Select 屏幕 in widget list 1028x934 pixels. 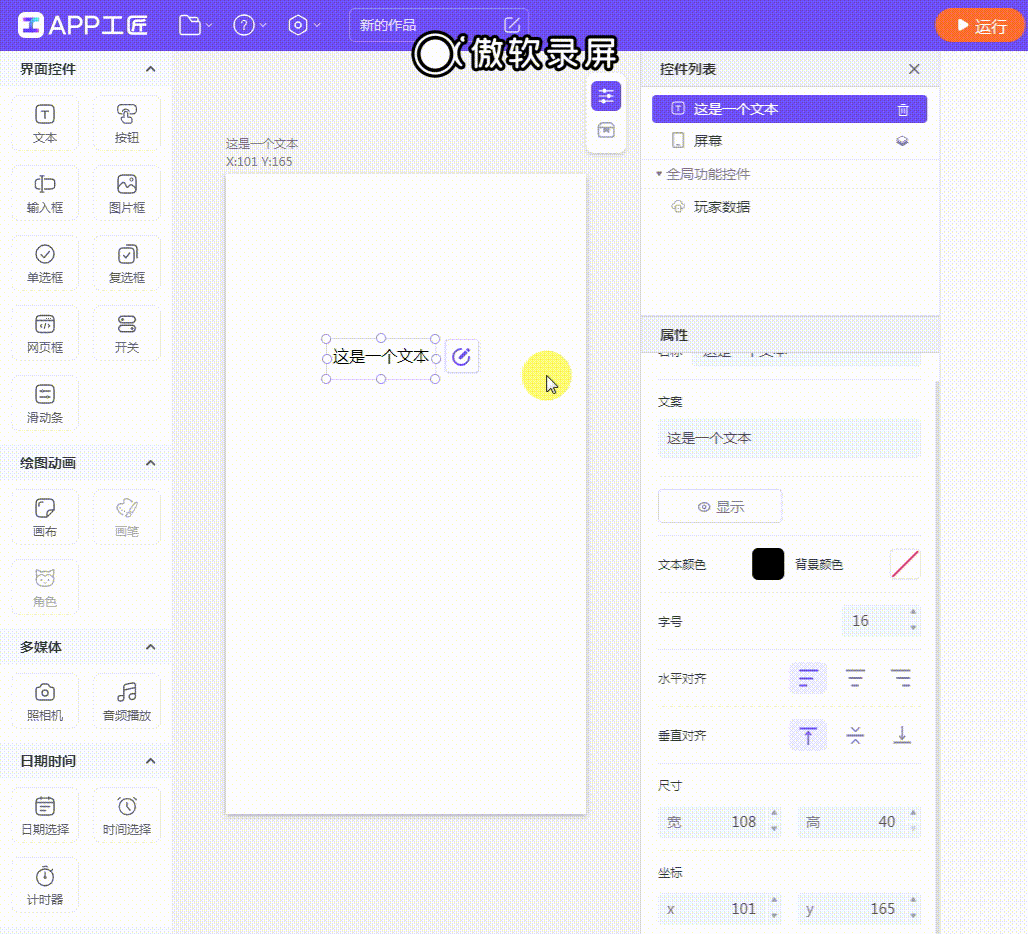coord(789,141)
